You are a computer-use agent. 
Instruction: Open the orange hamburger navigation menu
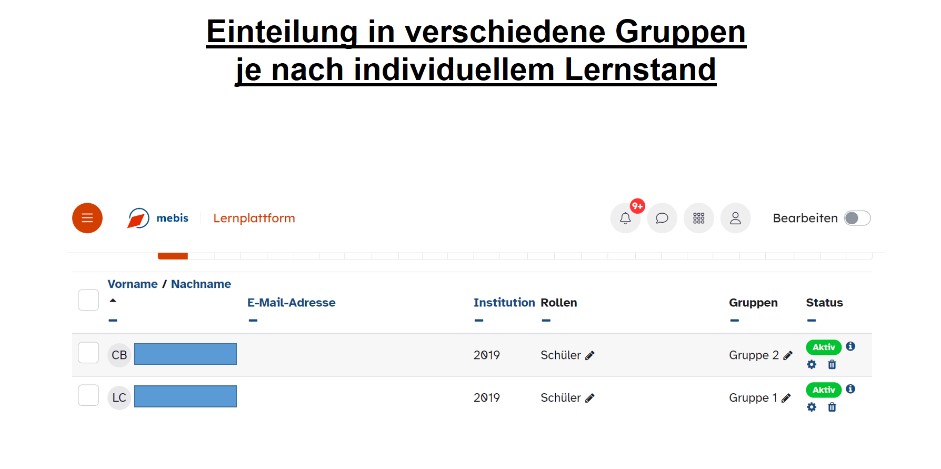(87, 218)
